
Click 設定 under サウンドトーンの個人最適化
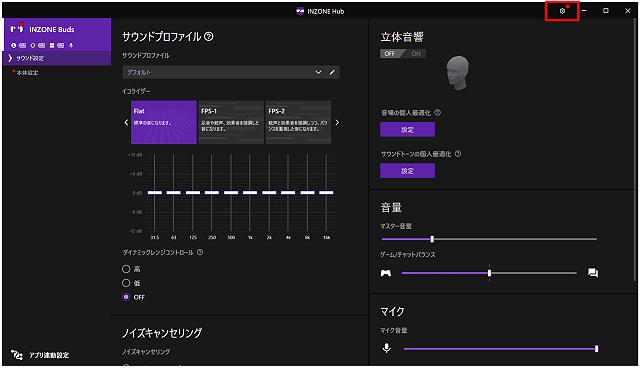point(407,171)
